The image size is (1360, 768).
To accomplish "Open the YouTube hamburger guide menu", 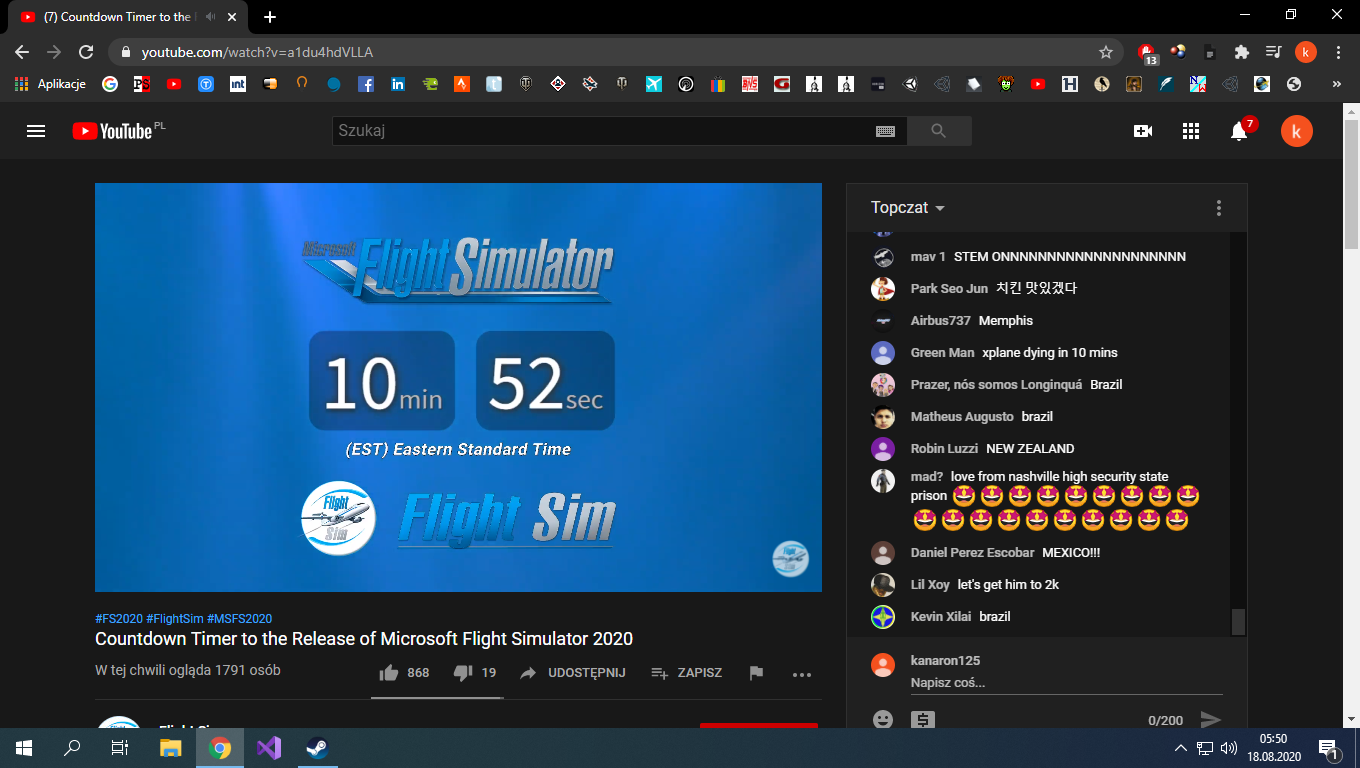I will coord(36,131).
